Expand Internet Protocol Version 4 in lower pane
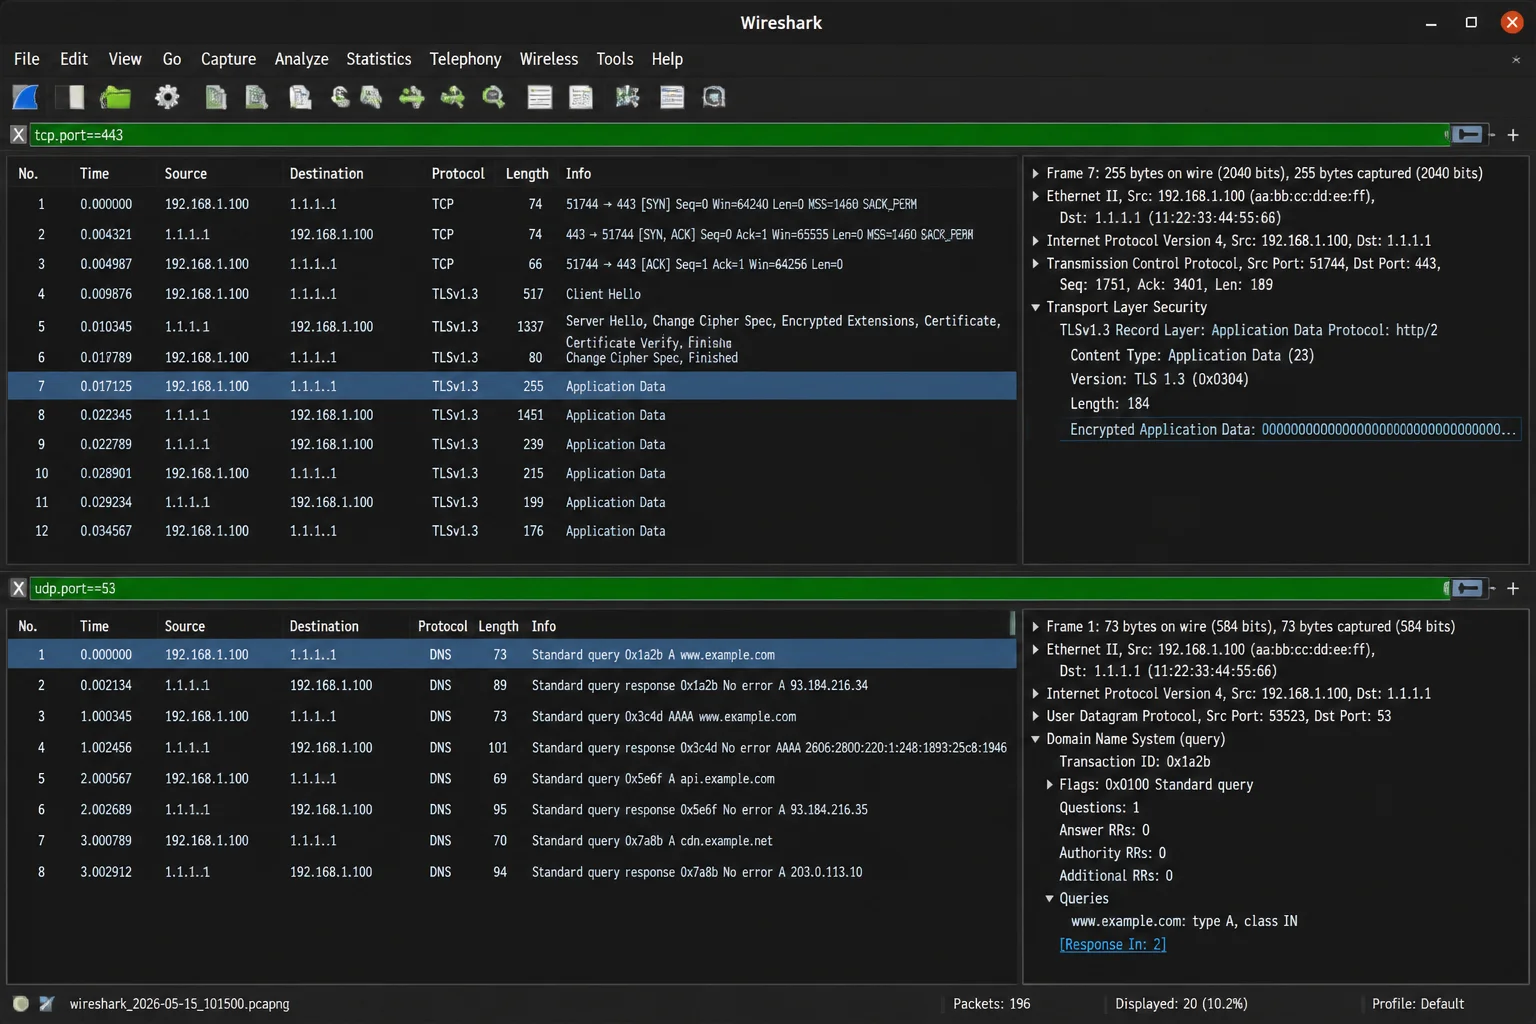The image size is (1536, 1024). point(1036,693)
